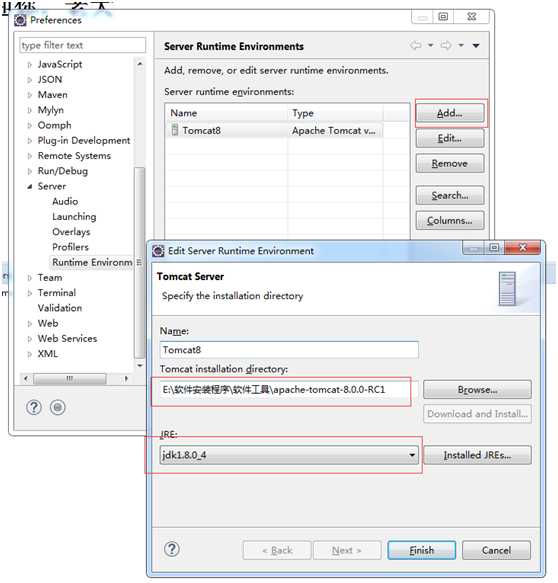Click the Remove button
Viewport: 558px width, 583px height.
450,164
